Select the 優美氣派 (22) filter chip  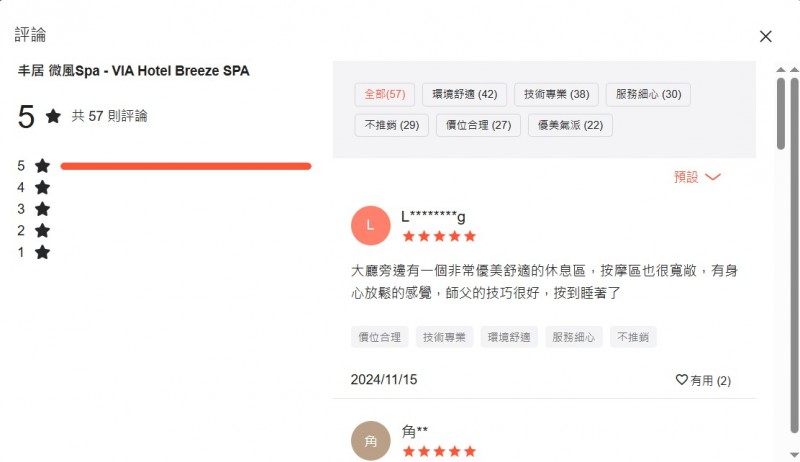[570, 125]
